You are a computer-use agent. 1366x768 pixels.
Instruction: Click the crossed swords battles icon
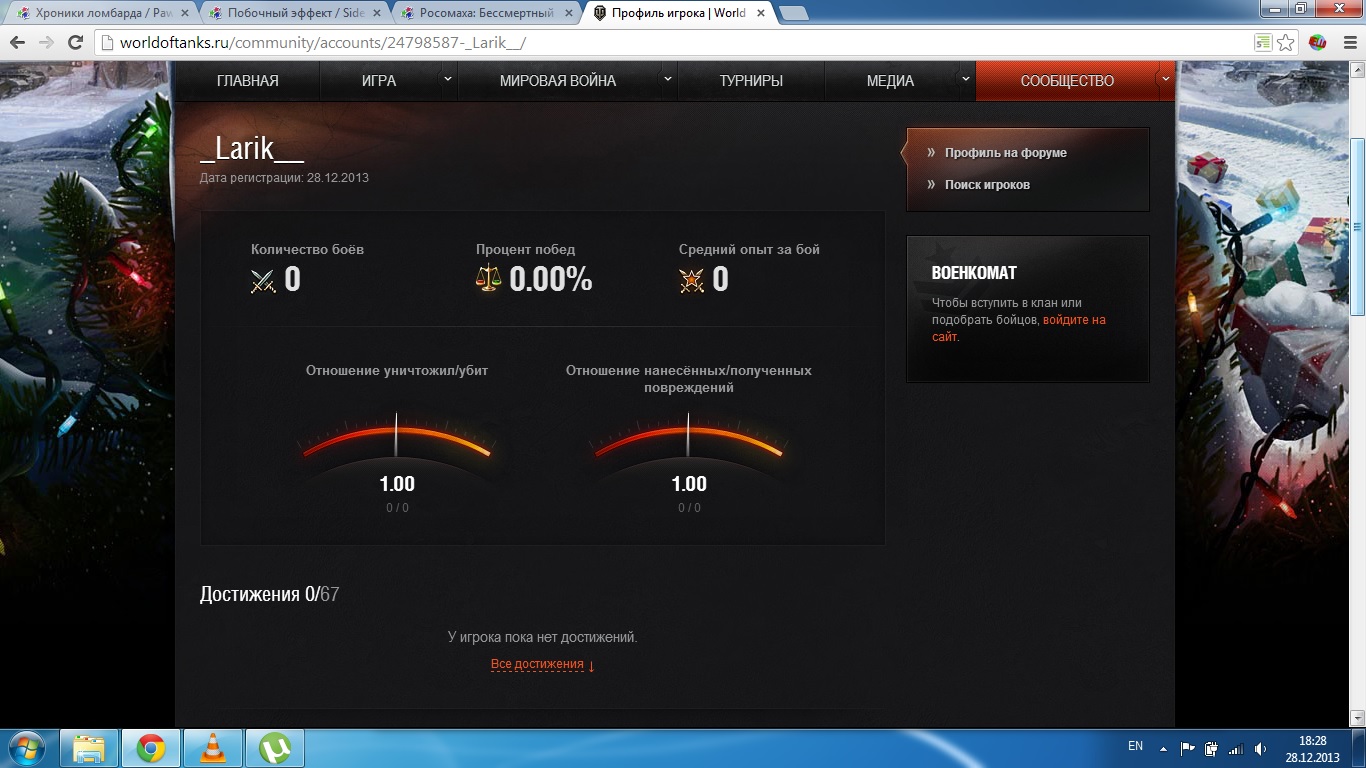(263, 281)
